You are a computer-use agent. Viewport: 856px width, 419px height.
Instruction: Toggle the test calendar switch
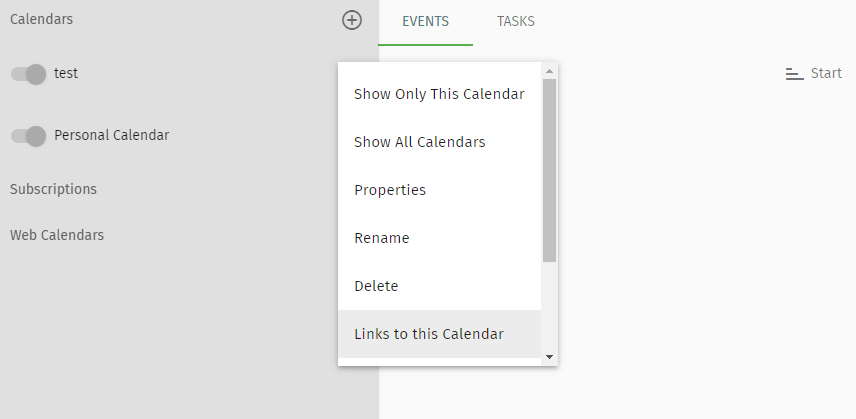(x=28, y=74)
